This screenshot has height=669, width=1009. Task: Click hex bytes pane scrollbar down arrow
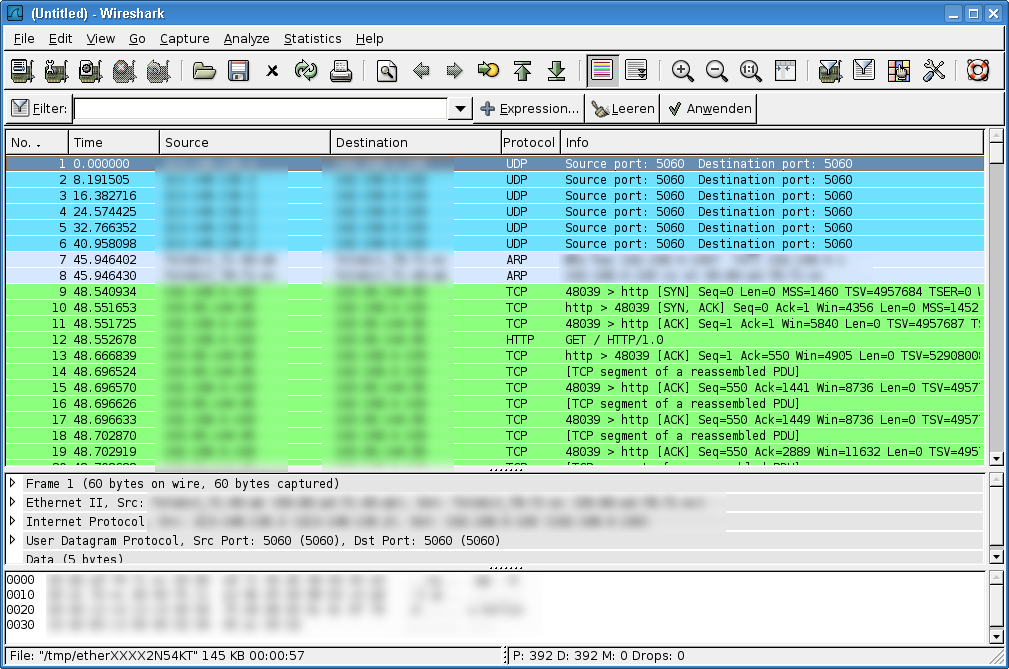(x=996, y=637)
